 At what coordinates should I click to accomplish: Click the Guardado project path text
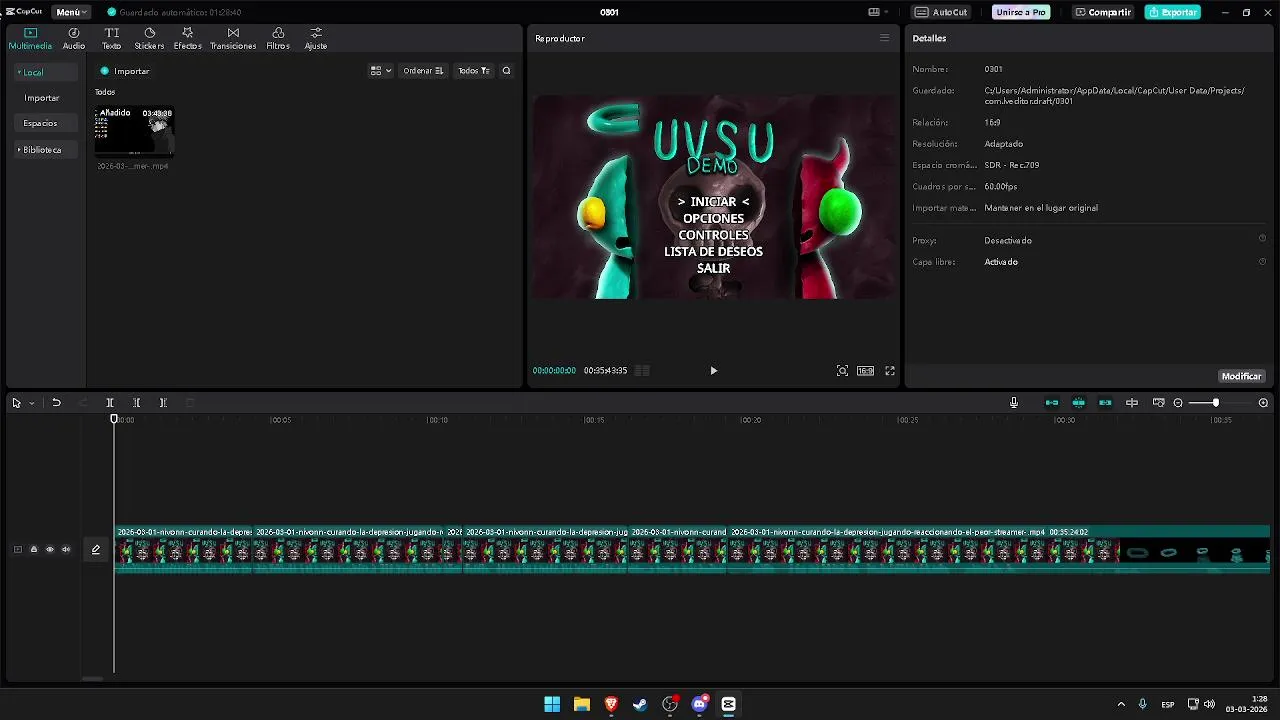pyautogui.click(x=1115, y=95)
